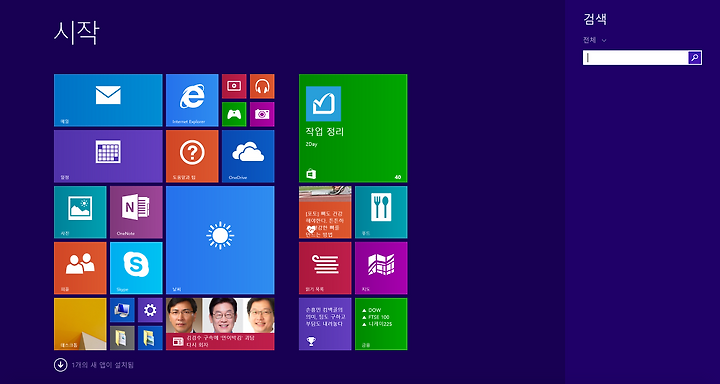Open the Xbox Games controller tile
The width and height of the screenshot is (720, 384).
pos(234,114)
